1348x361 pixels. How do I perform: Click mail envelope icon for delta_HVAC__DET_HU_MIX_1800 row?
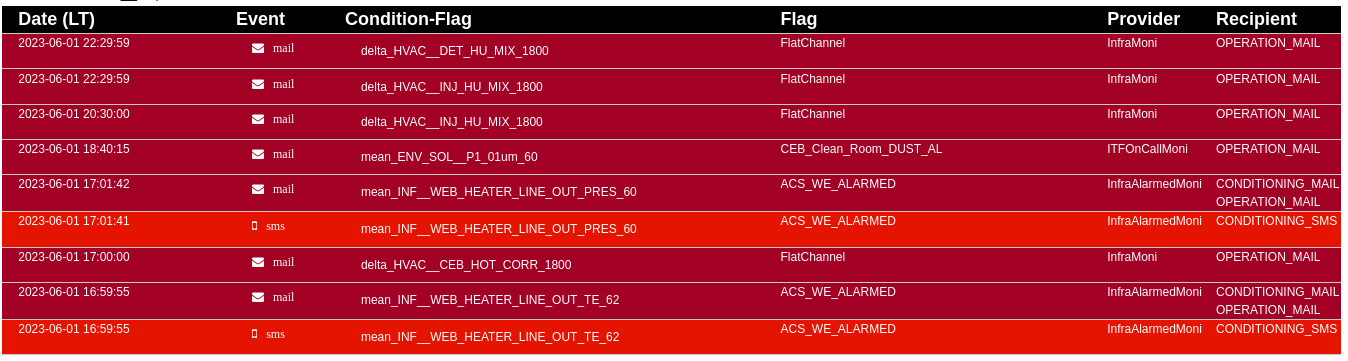click(x=258, y=48)
